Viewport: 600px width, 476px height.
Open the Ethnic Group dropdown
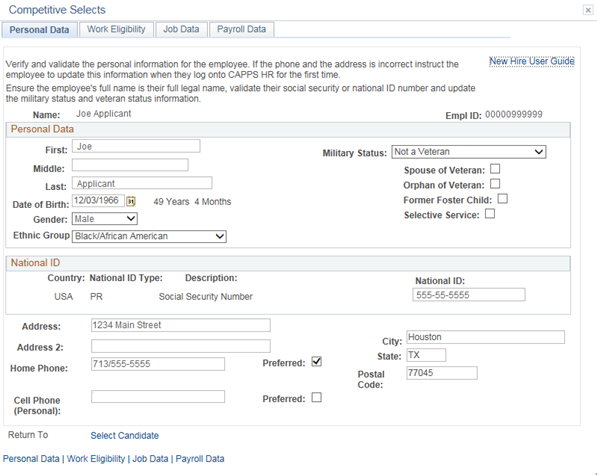[x=149, y=236]
